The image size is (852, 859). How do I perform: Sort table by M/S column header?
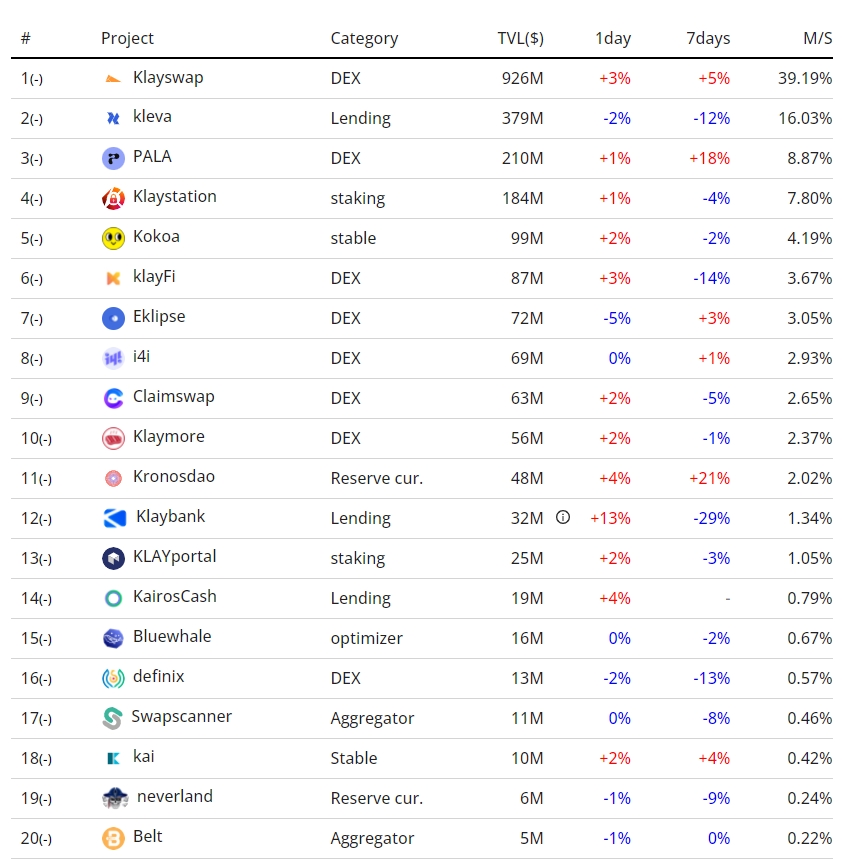pos(817,39)
